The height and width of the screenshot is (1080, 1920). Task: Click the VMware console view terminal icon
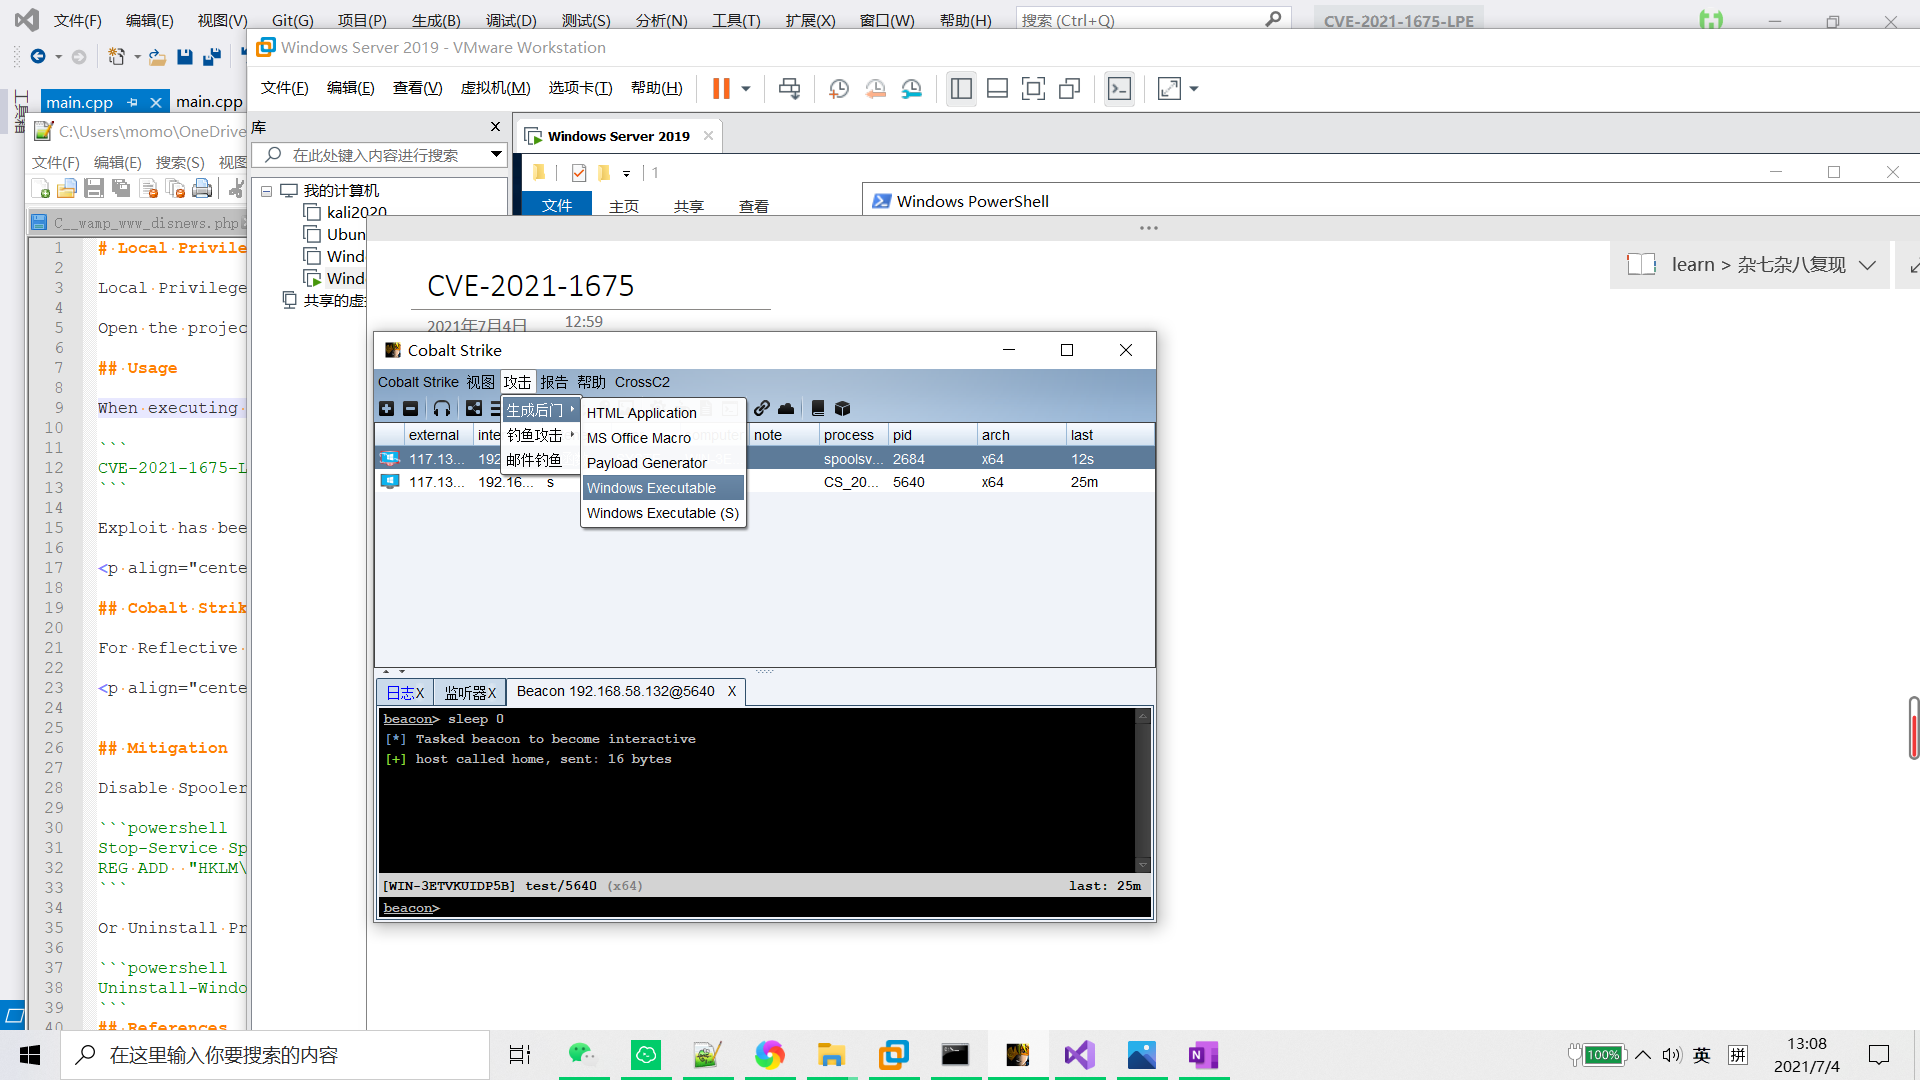(1119, 89)
